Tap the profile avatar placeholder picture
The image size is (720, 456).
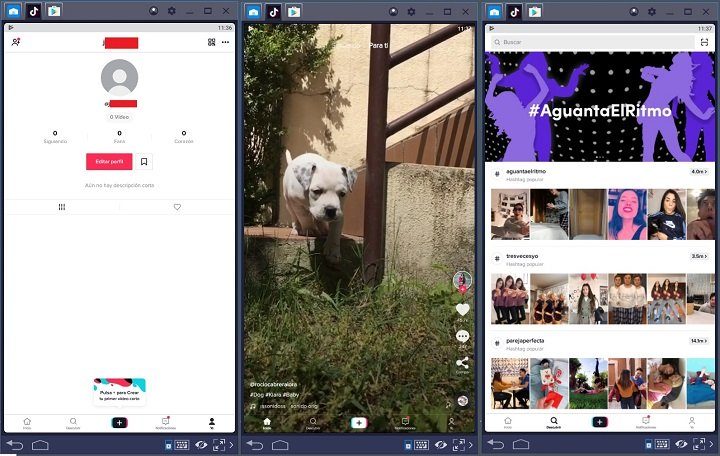[x=119, y=78]
